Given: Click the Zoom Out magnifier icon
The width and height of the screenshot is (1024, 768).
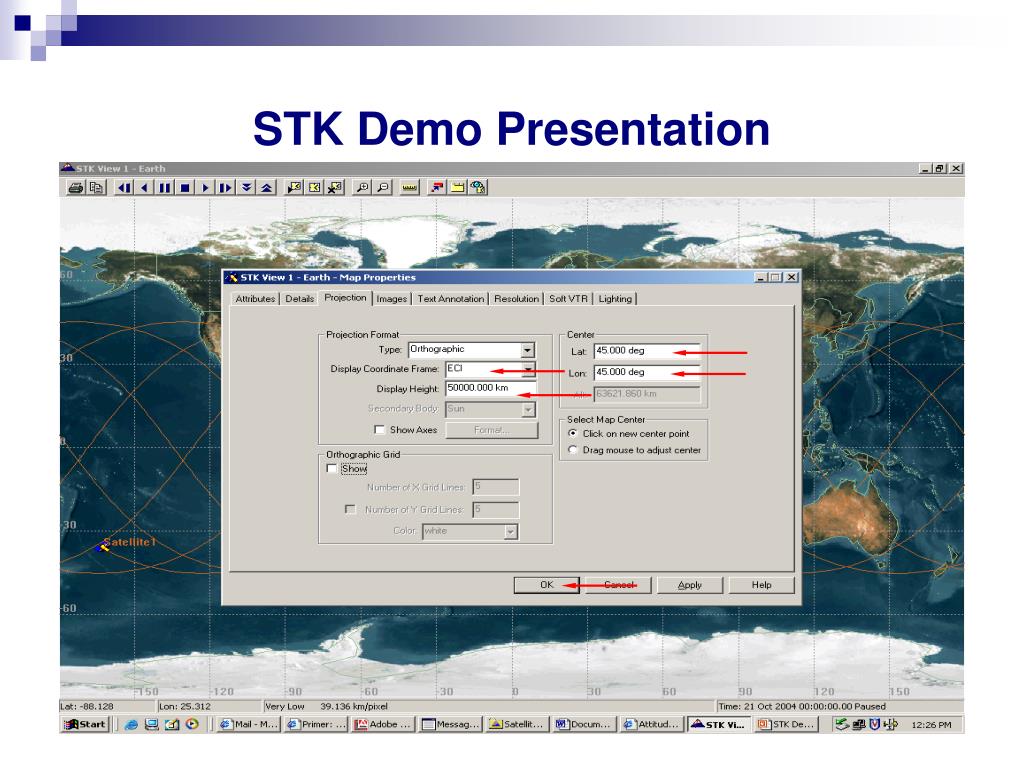Looking at the screenshot, I should [x=383, y=188].
